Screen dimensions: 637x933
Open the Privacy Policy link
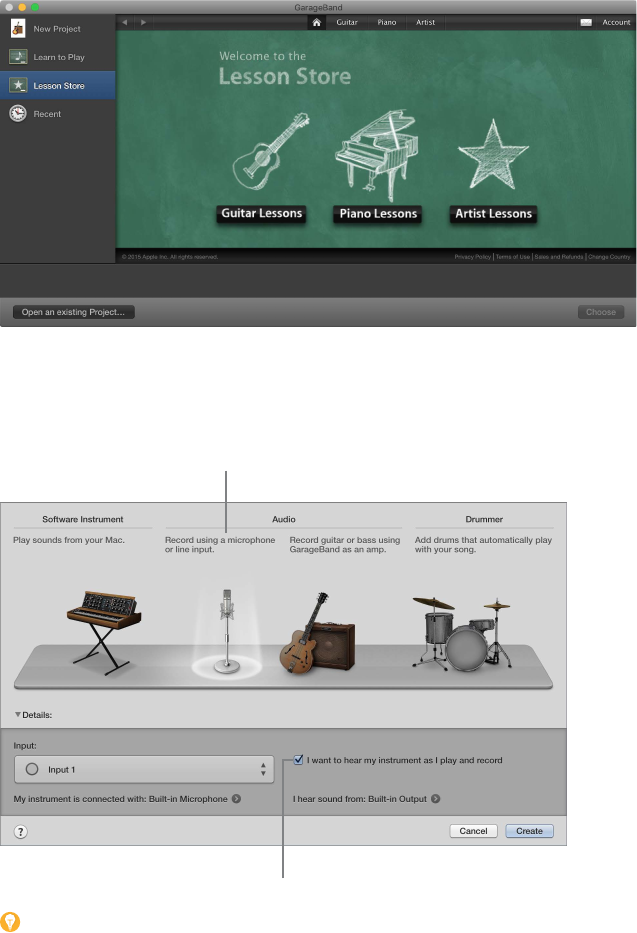pos(473,257)
